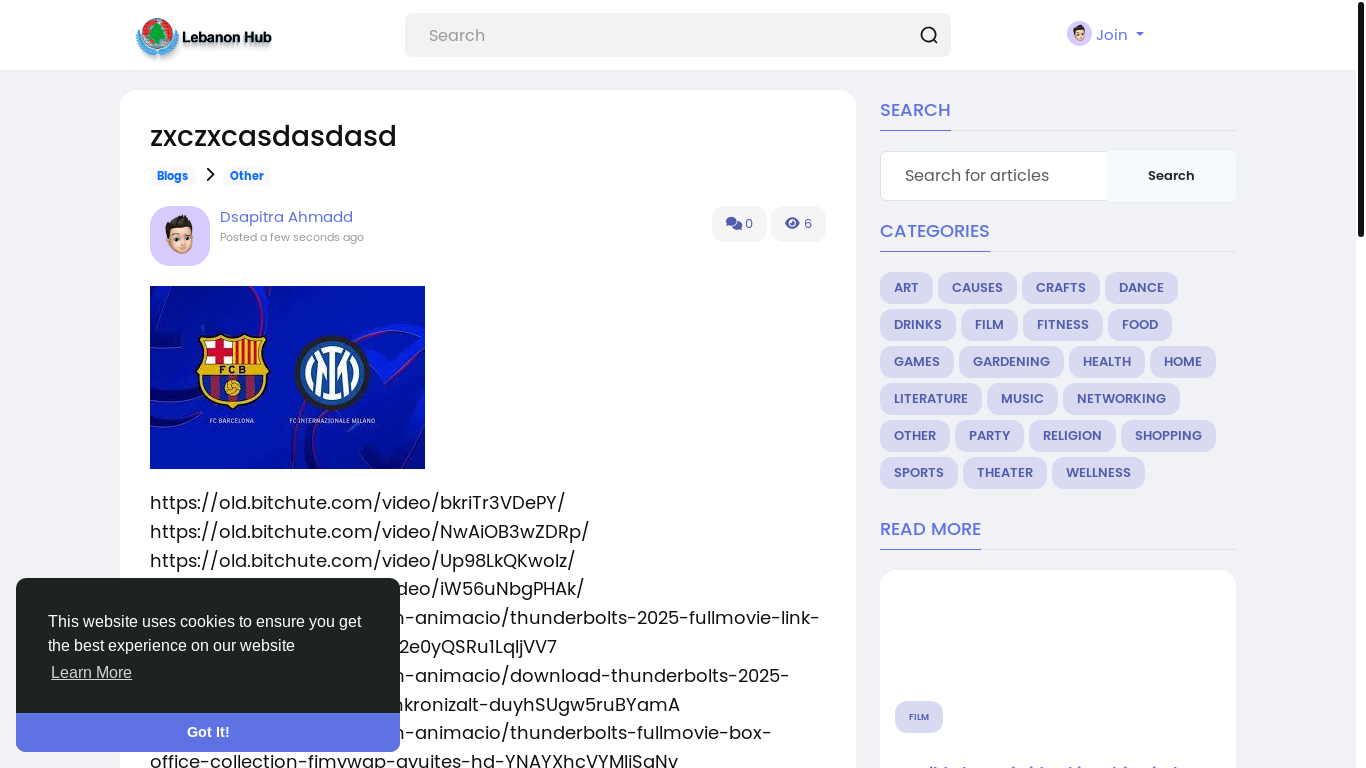Choose the FITNESS category tag
This screenshot has height=768, width=1366.
(1062, 325)
